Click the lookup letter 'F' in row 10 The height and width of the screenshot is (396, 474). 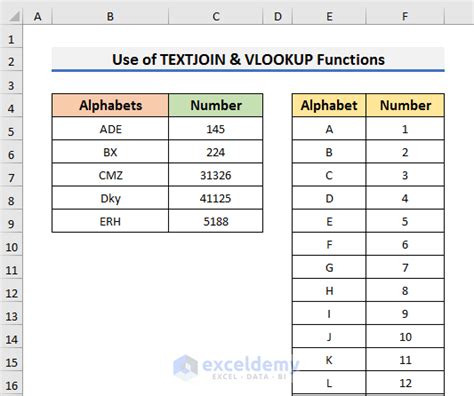[329, 244]
